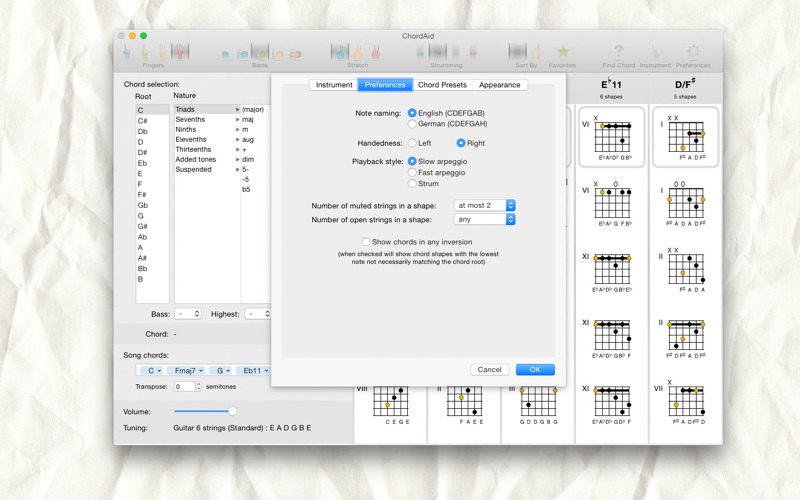Screen dimensions: 800x500
Task: Open the Eb11 song chord menu
Action: tap(253, 370)
